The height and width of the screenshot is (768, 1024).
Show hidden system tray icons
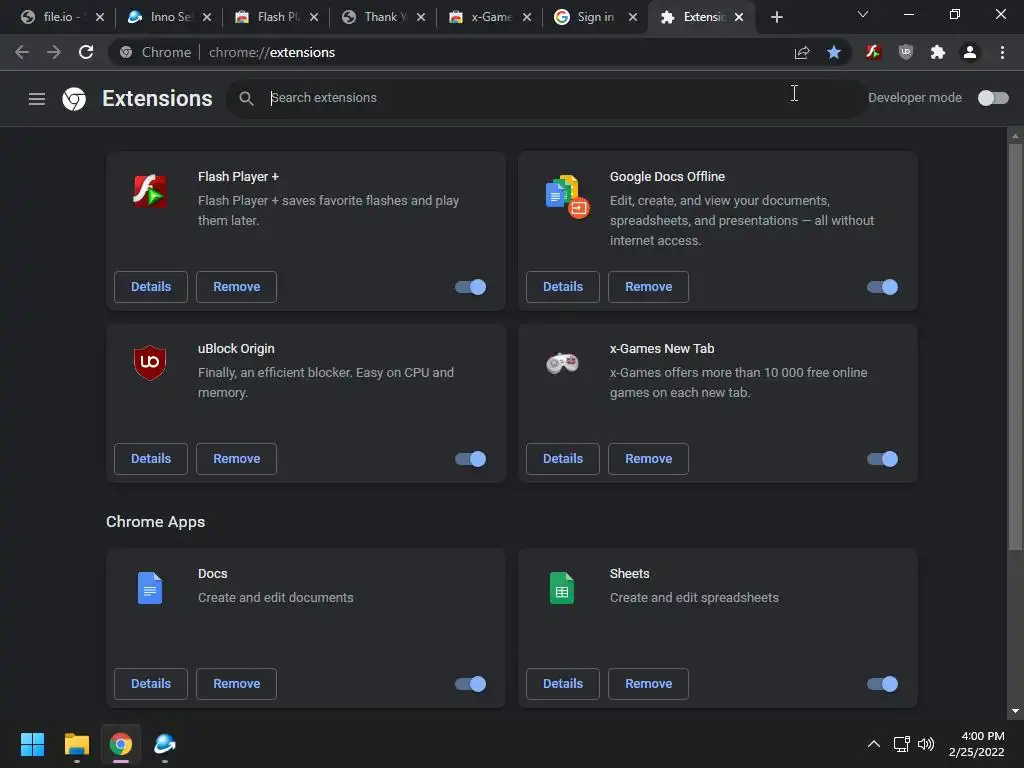[874, 744]
